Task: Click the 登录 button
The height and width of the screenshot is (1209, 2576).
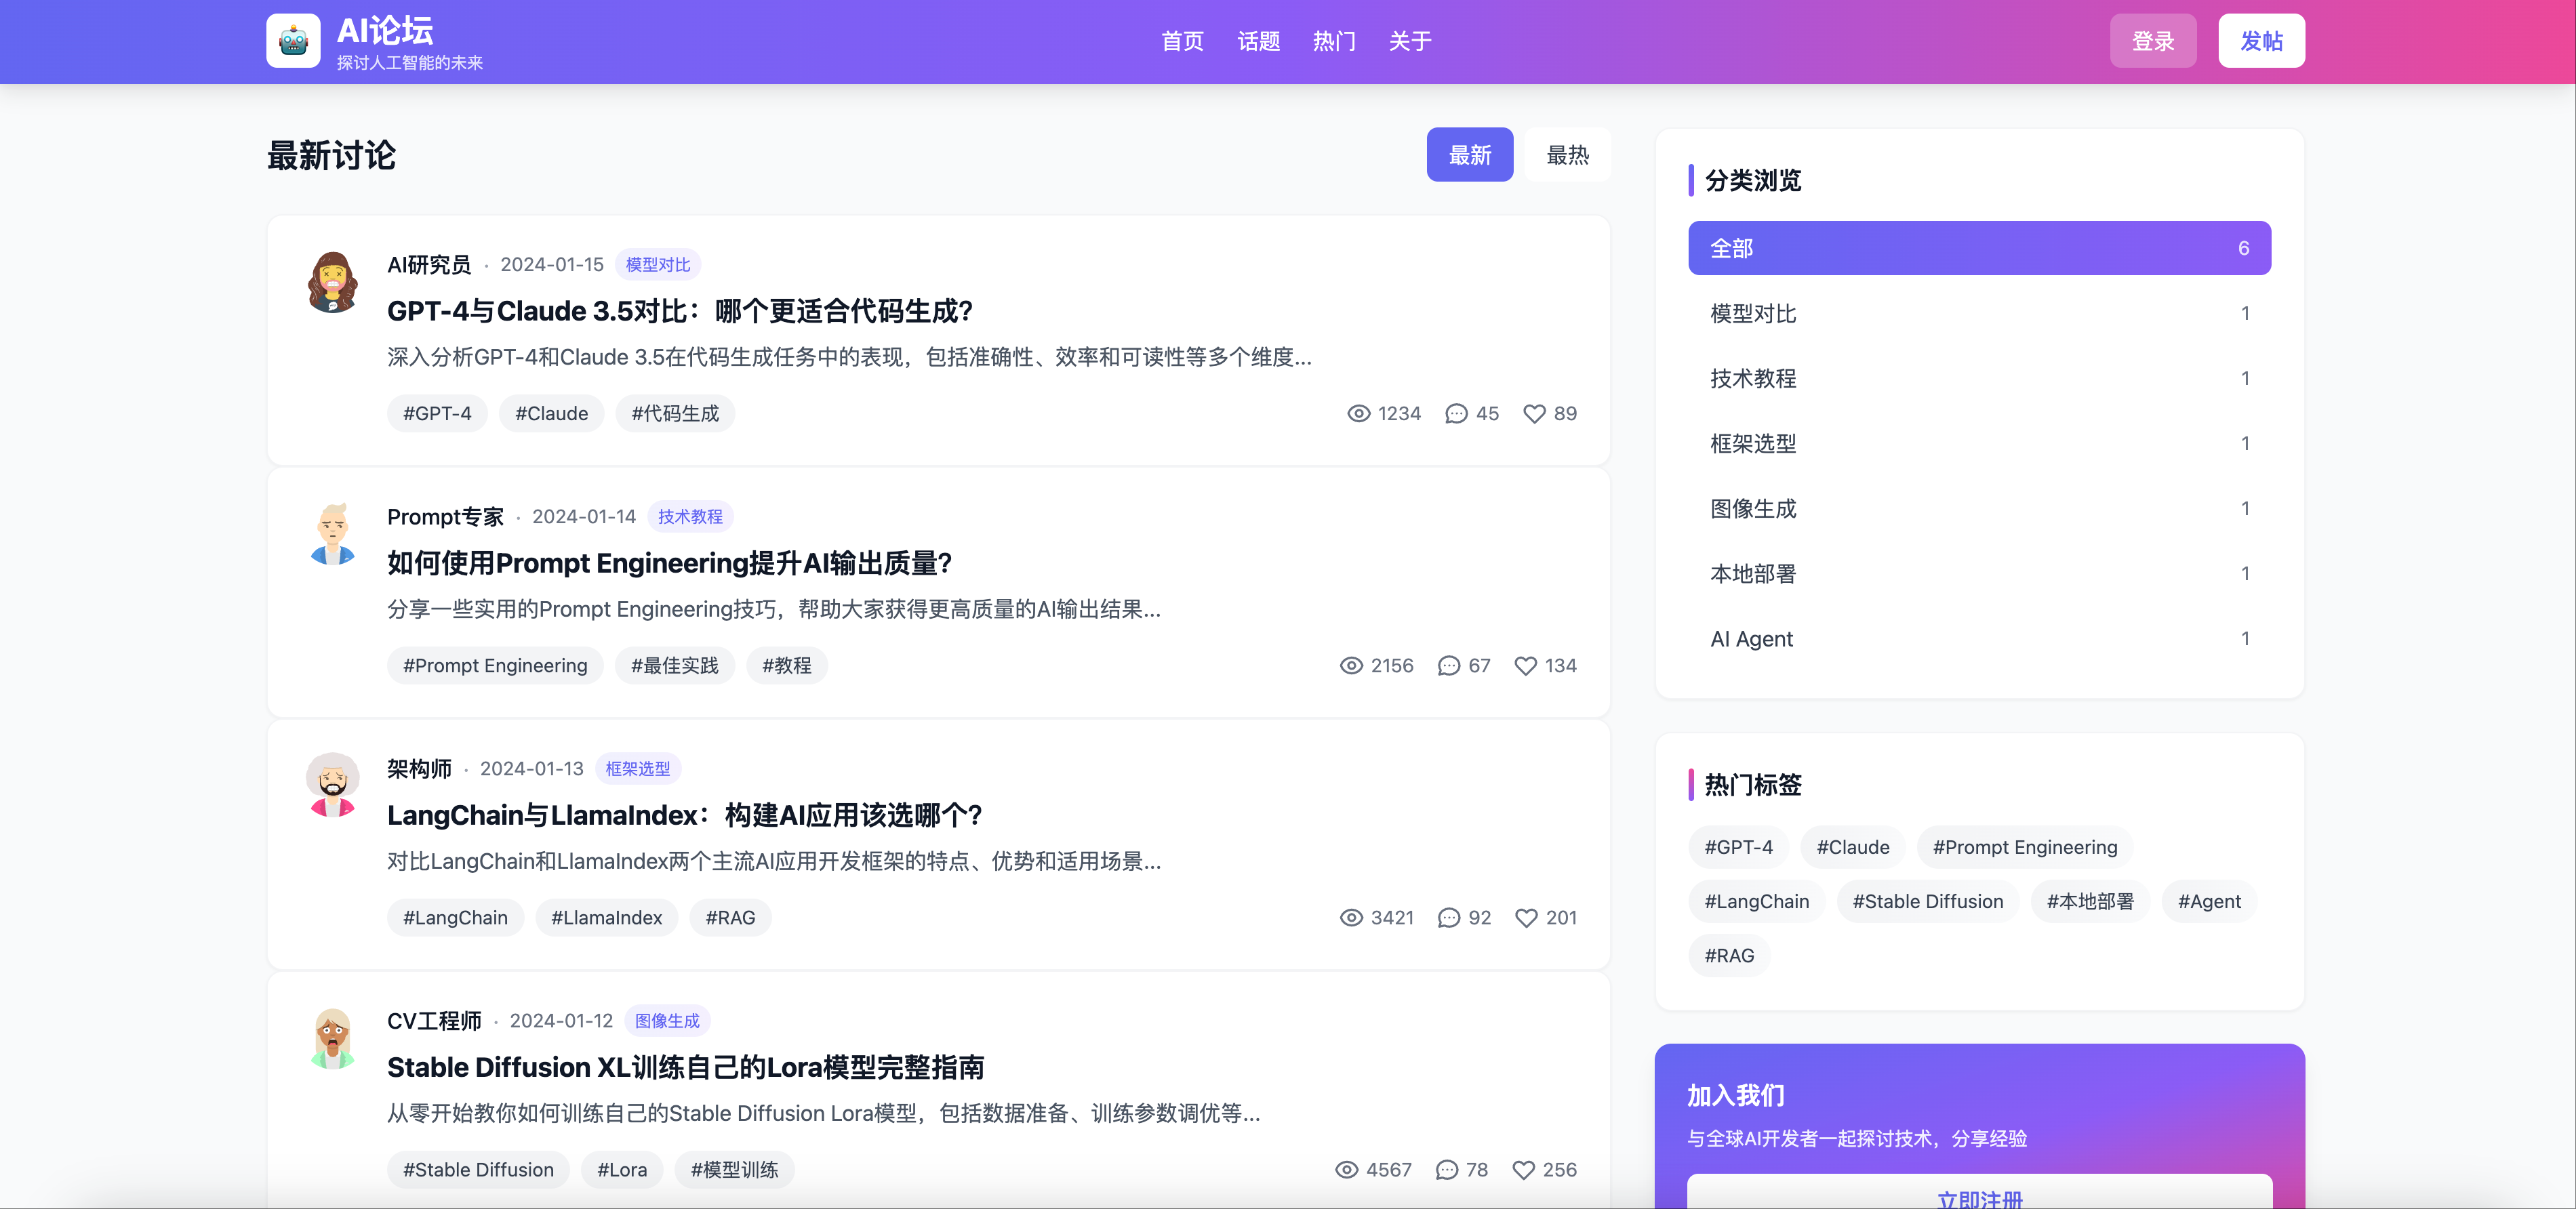Action: [x=2152, y=41]
